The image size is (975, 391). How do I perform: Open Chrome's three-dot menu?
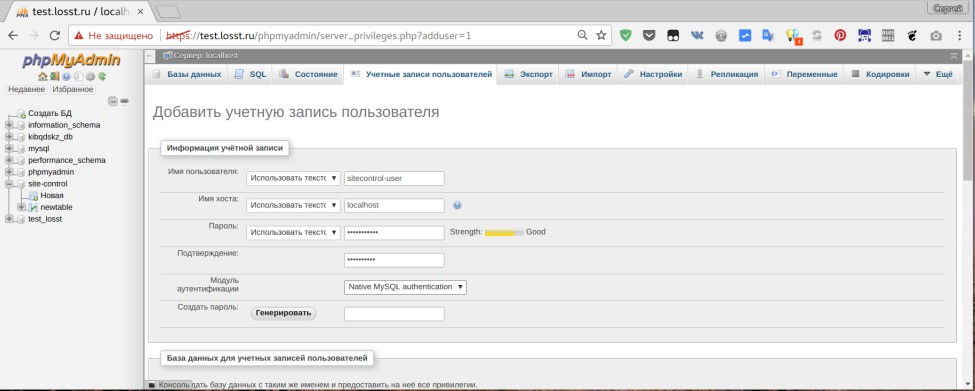[960, 35]
